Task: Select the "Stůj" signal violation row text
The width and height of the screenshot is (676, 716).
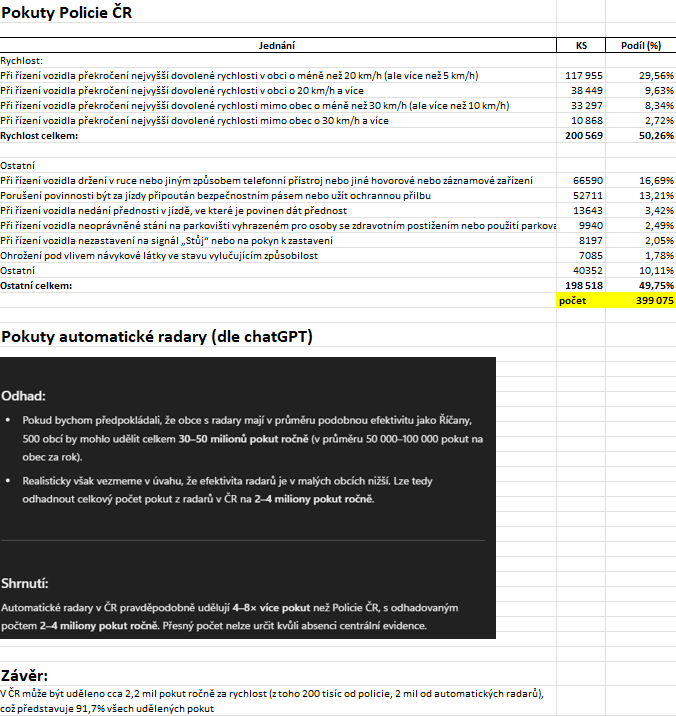Action: tap(167, 241)
